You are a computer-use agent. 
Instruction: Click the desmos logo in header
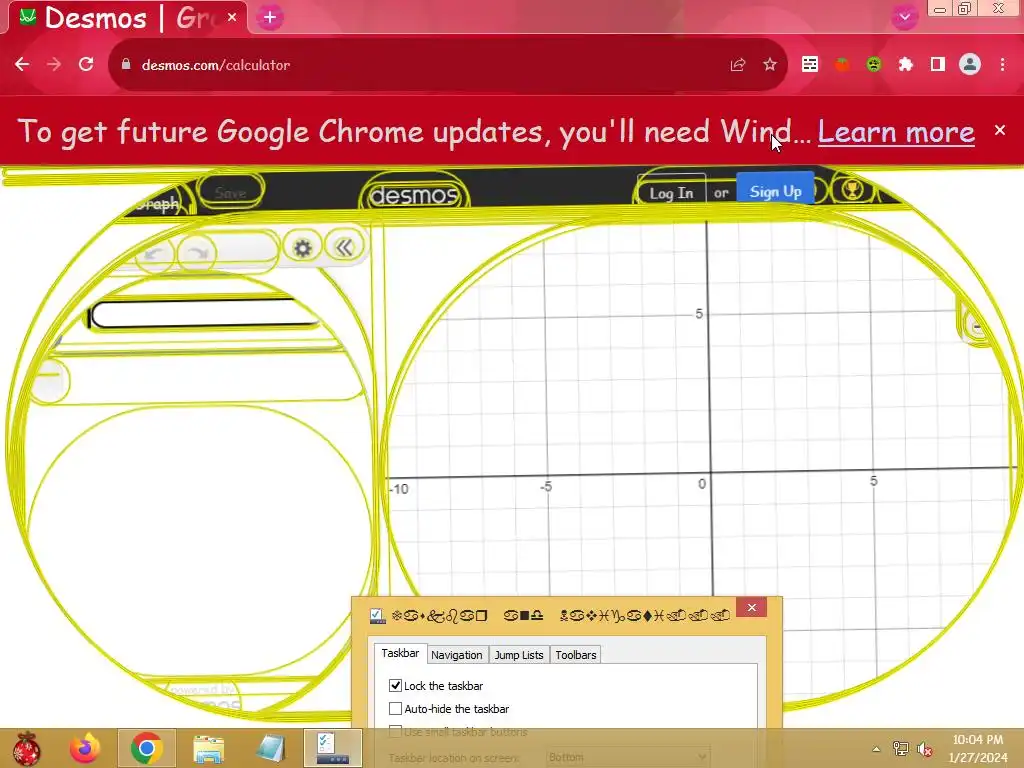click(x=413, y=195)
